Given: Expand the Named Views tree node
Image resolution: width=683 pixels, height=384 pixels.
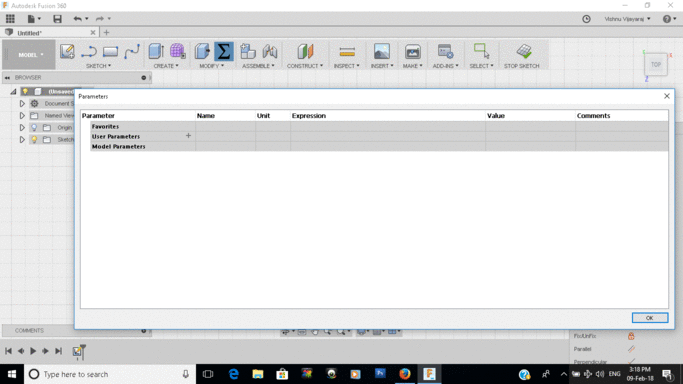Looking at the screenshot, I should click(22, 116).
